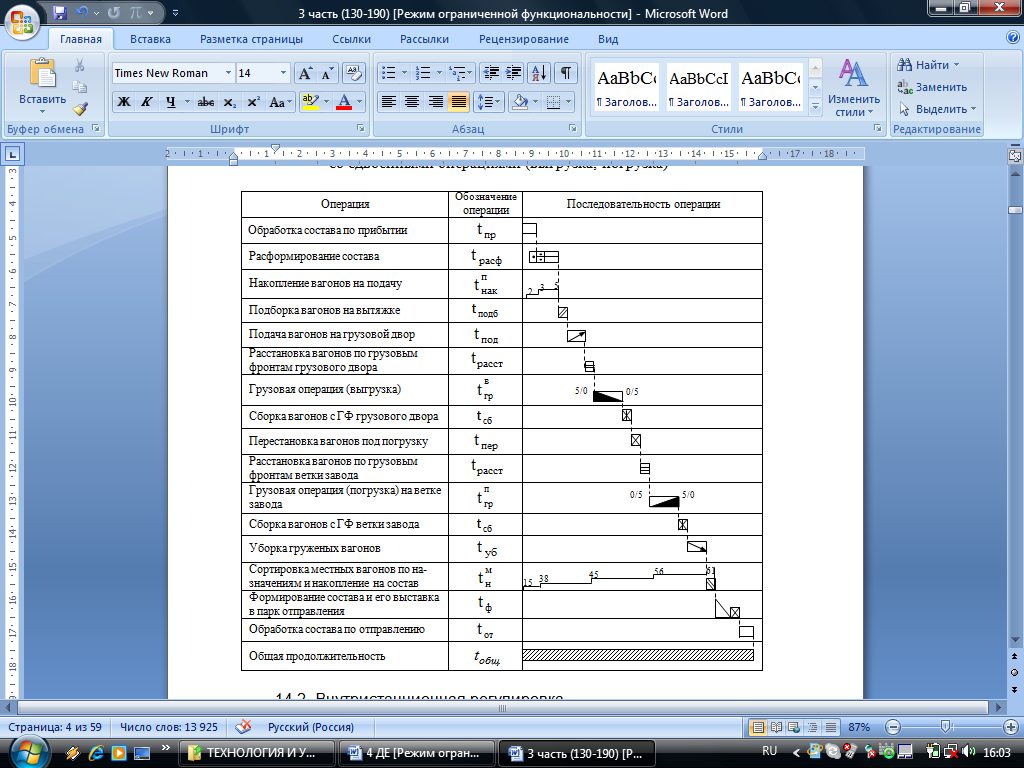The width and height of the screenshot is (1024, 768).
Task: Open font size 14 dropdown
Action: pos(283,73)
